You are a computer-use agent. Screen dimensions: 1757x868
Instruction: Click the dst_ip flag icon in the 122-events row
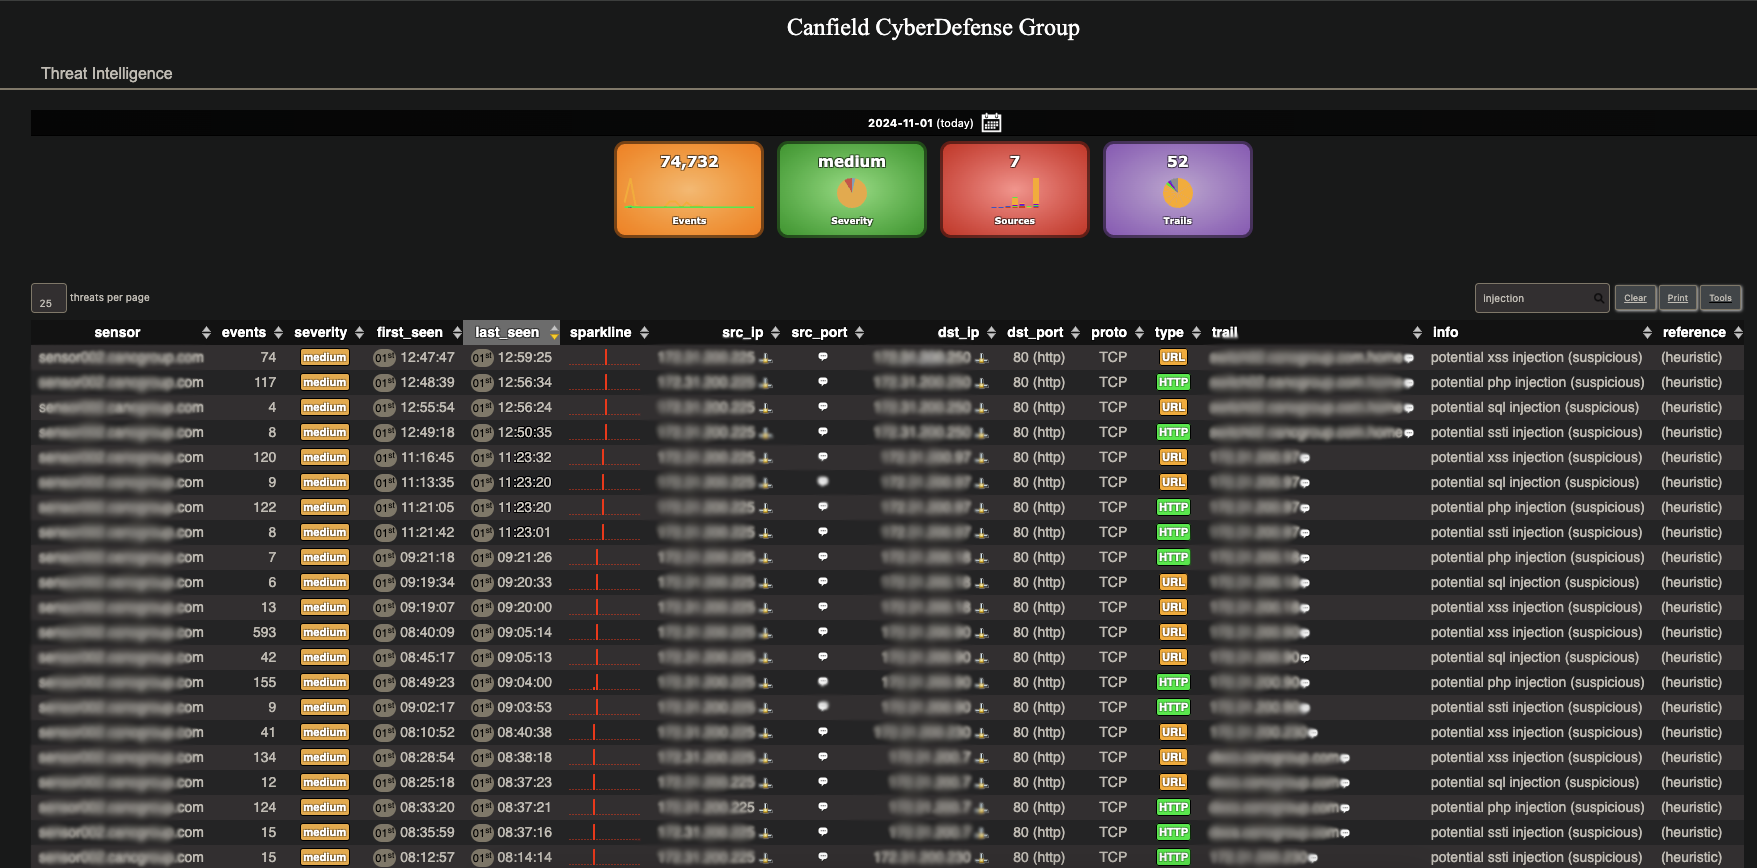[x=982, y=508]
